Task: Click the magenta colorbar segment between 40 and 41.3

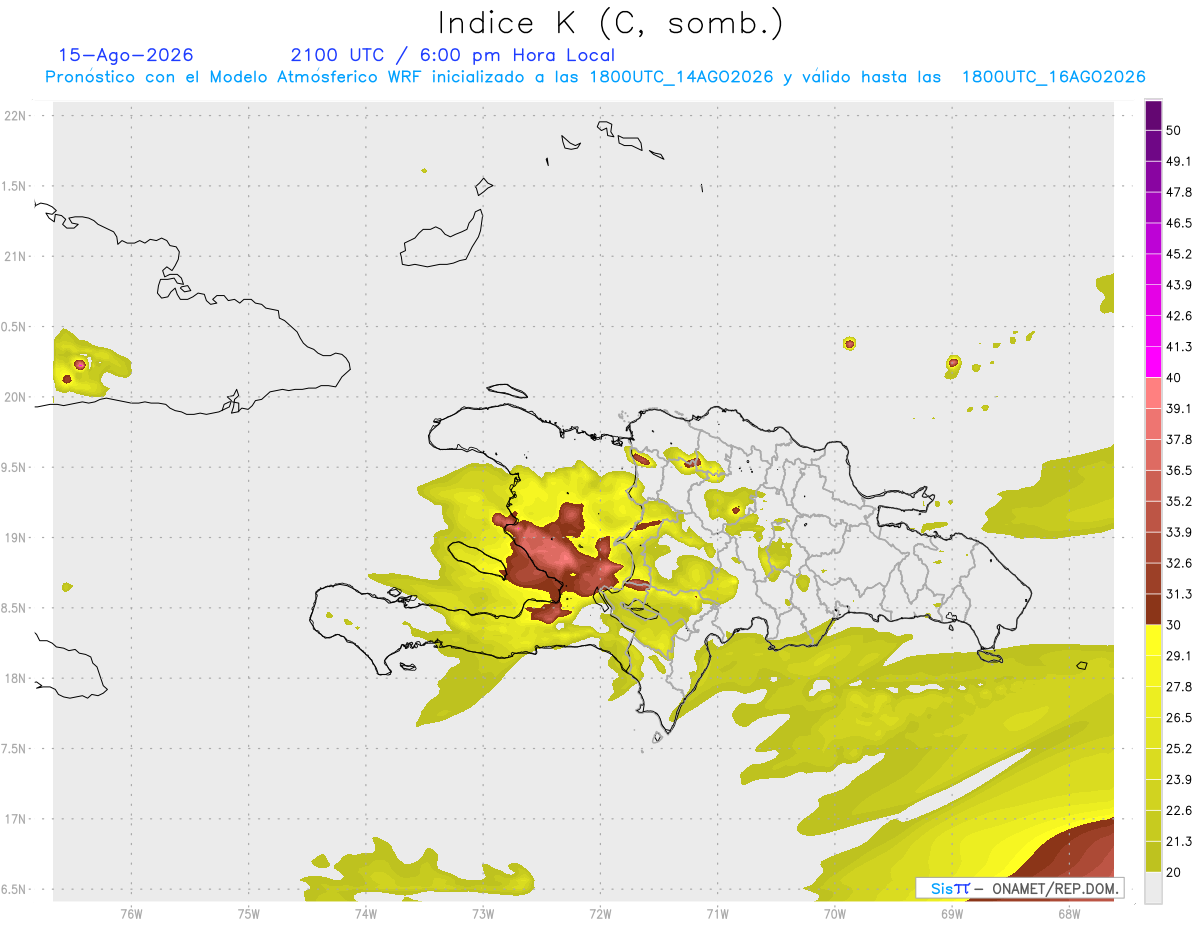Action: (1153, 361)
